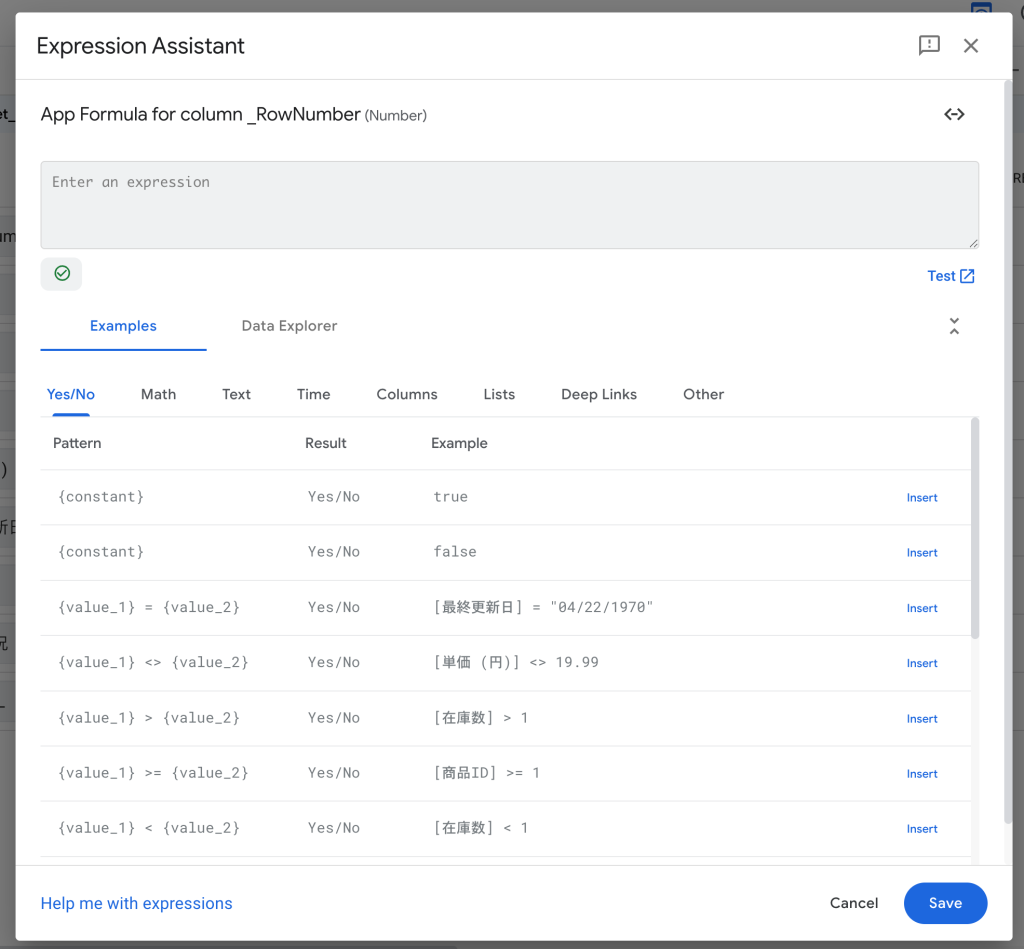Type in the Enter an expression field
Image resolution: width=1024 pixels, height=949 pixels.
(509, 205)
